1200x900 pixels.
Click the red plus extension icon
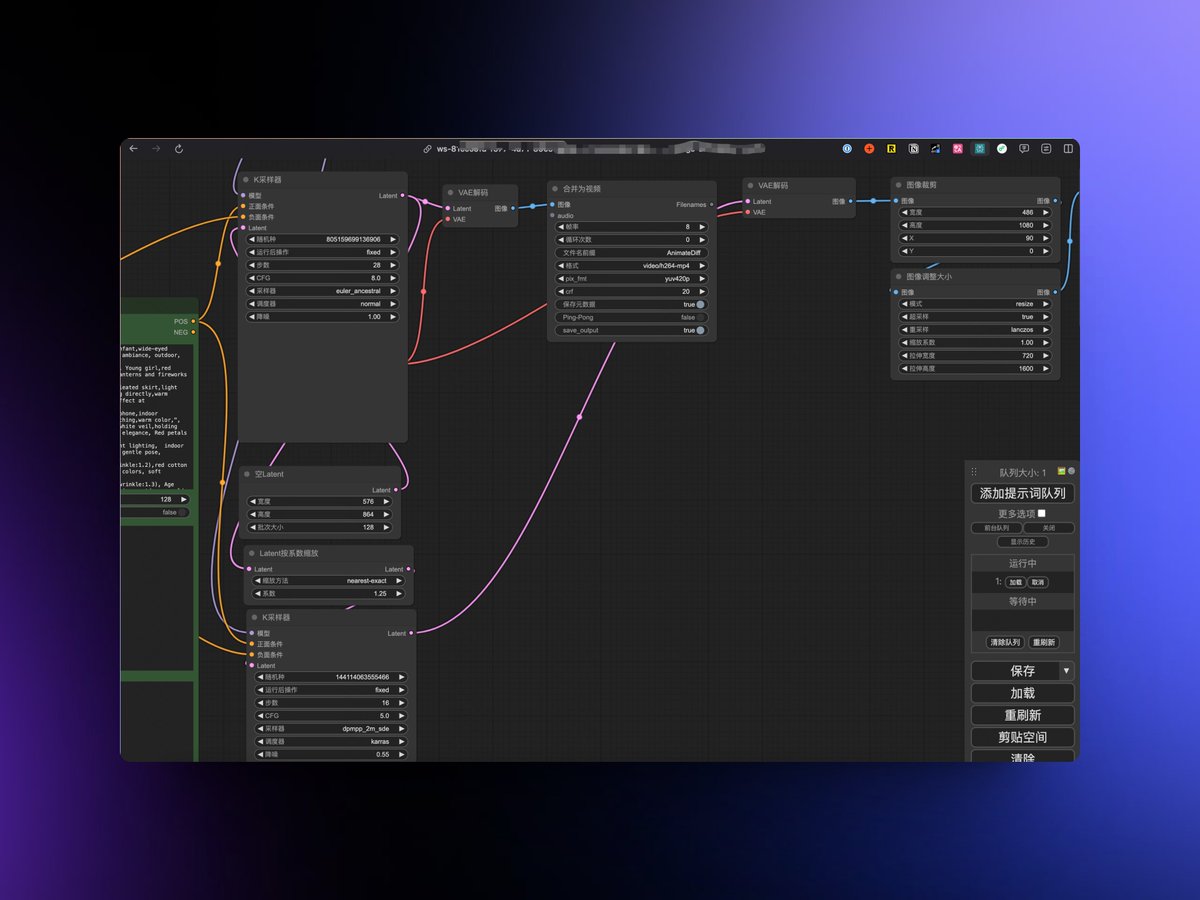tap(869, 148)
